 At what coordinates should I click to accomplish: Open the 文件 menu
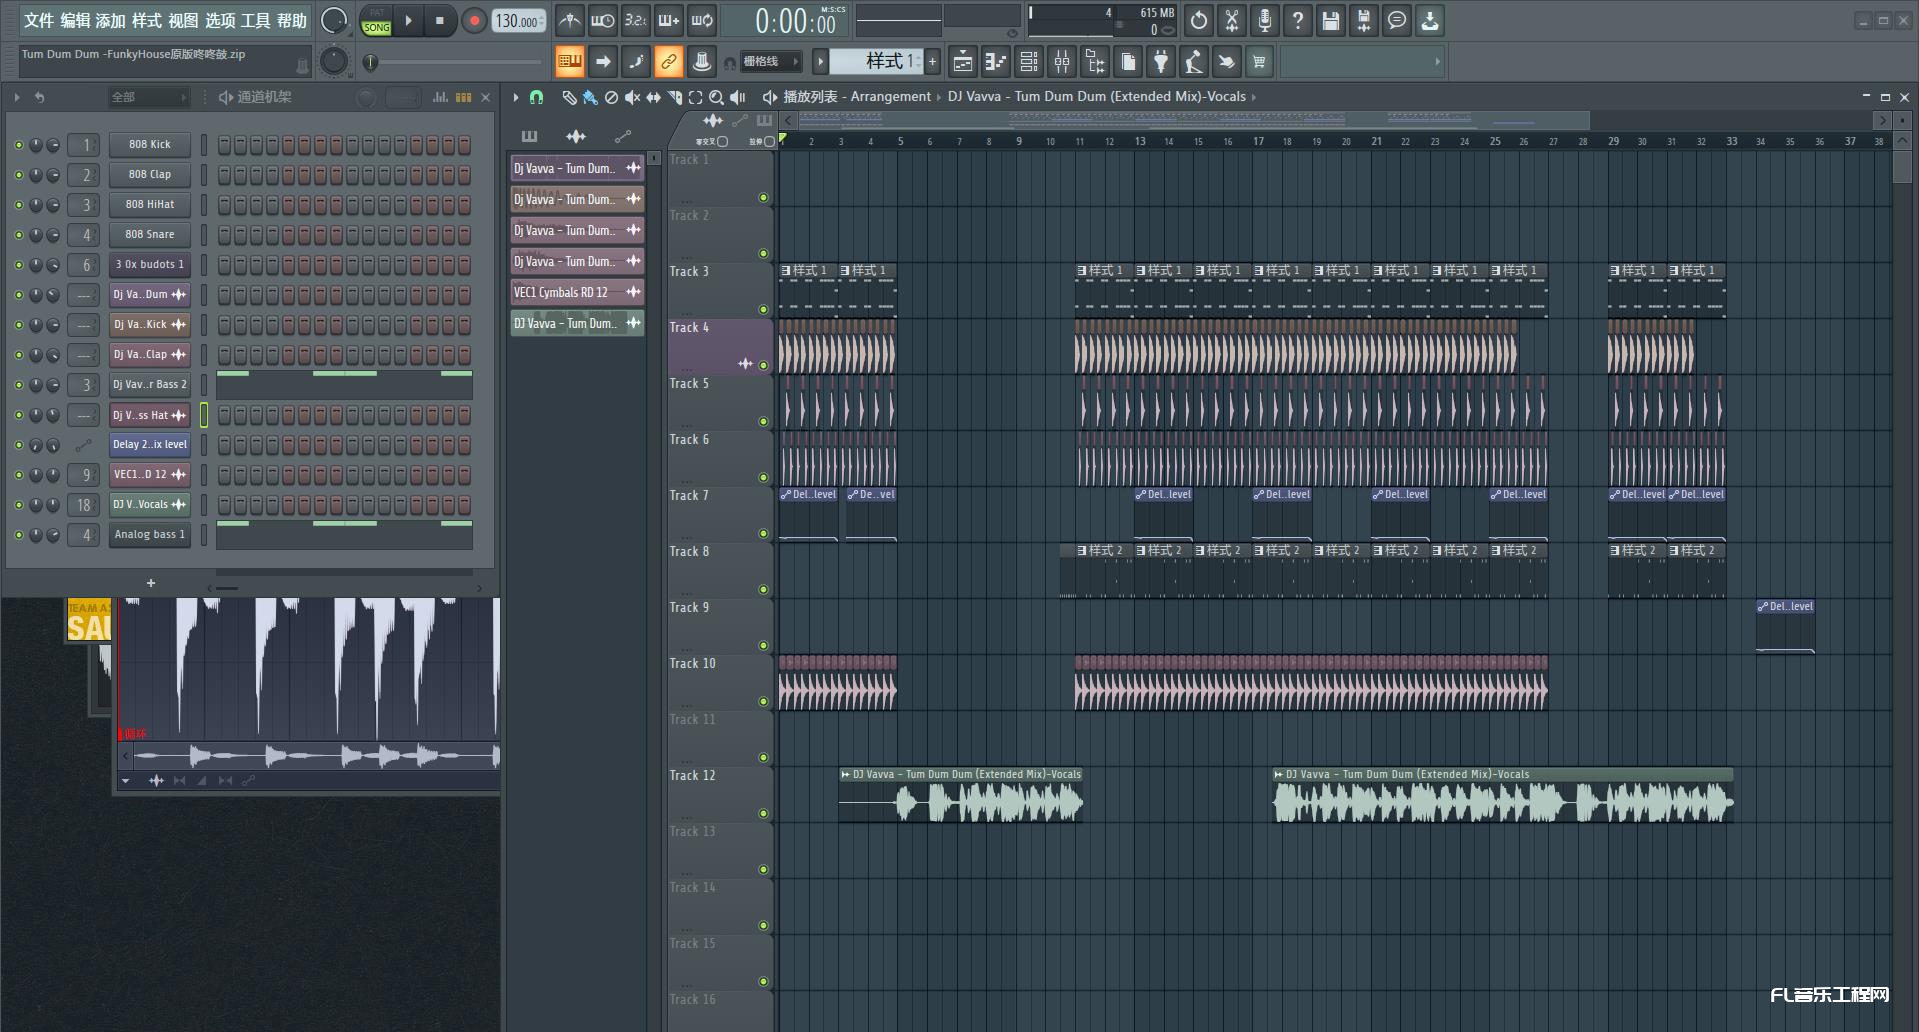point(39,20)
